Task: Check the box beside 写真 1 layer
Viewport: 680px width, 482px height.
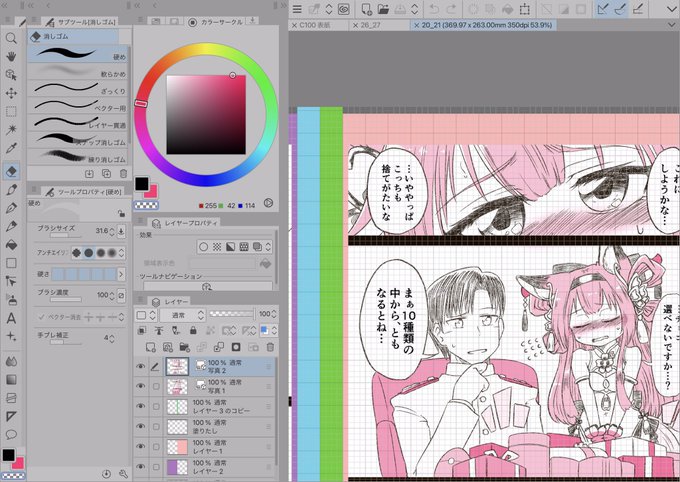Action: (156, 386)
